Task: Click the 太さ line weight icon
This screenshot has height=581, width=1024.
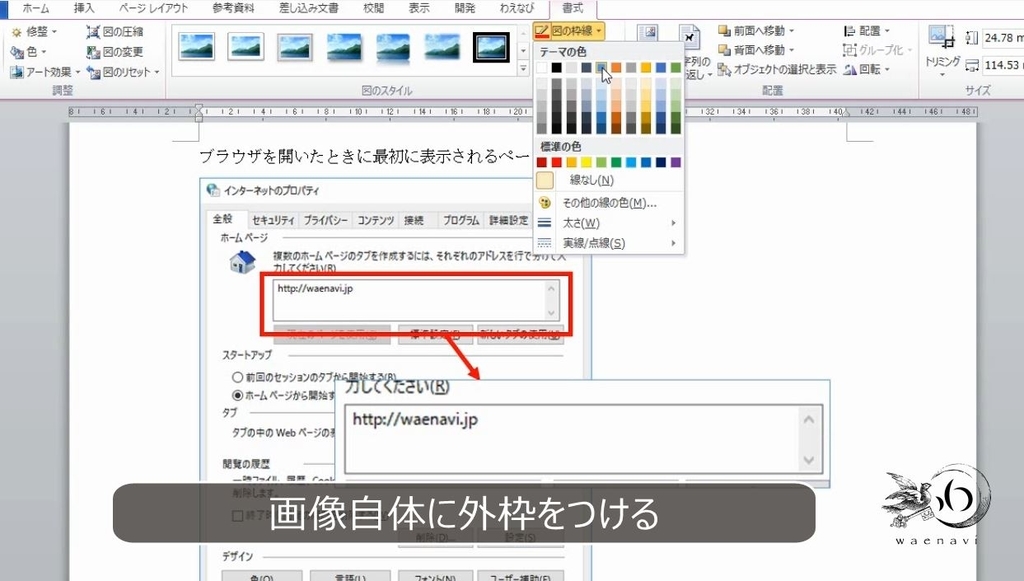Action: coord(545,223)
